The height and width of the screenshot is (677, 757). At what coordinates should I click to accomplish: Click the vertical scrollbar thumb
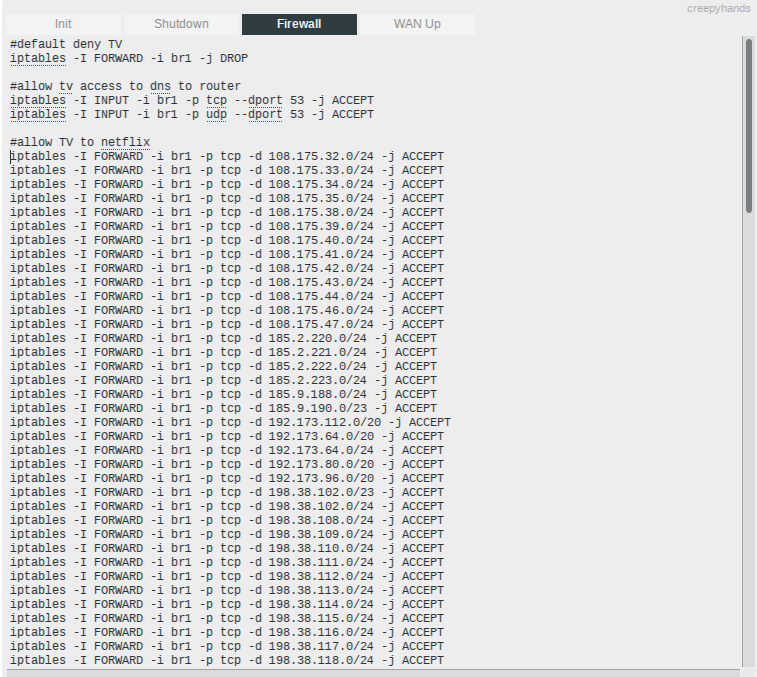[x=748, y=125]
